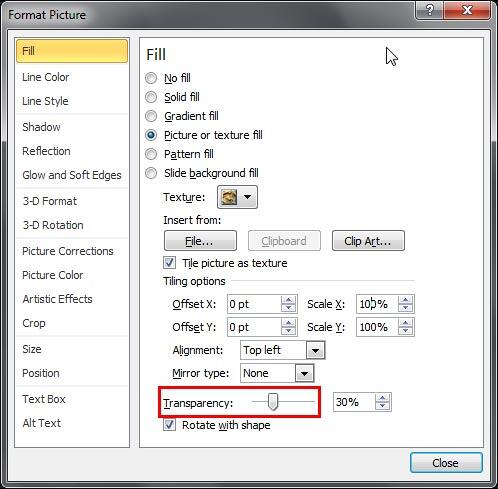Decrease Transparency percent with down arrow
The height and width of the screenshot is (489, 498).
382,406
